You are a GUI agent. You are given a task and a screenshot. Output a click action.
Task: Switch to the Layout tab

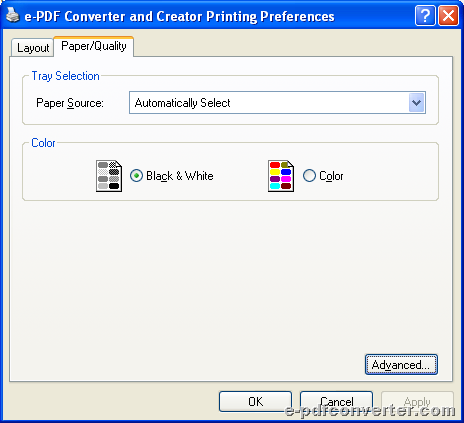[x=33, y=48]
